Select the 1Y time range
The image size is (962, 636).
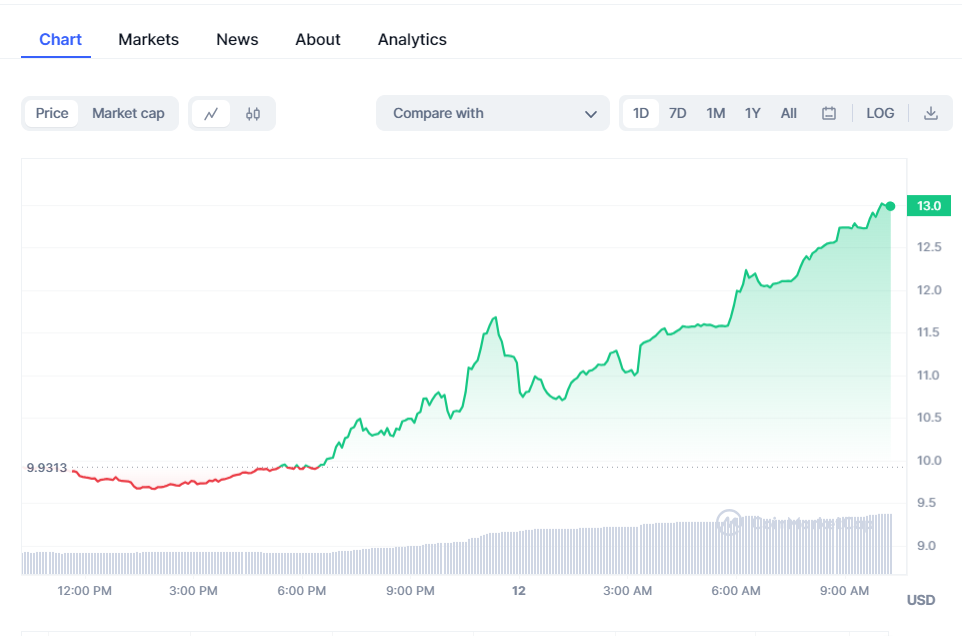(x=752, y=114)
